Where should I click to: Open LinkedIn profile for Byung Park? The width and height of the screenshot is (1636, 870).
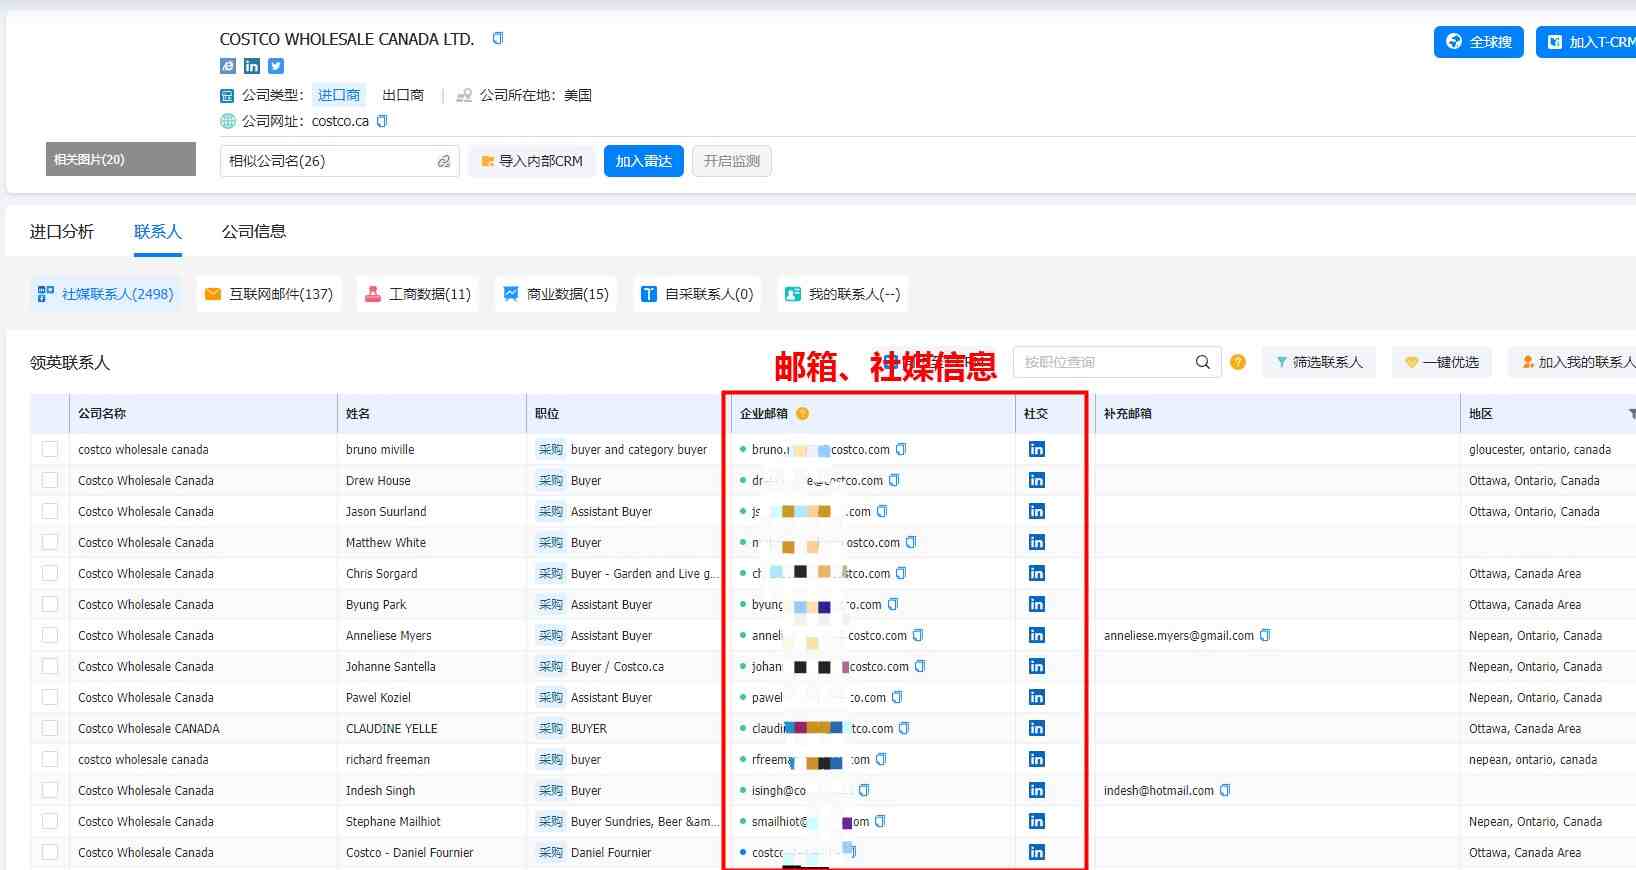pos(1037,604)
